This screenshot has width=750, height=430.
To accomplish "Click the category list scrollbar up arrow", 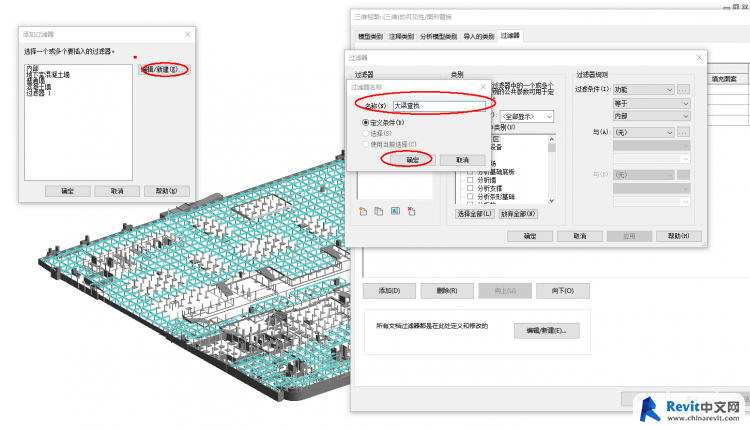I will click(x=551, y=139).
